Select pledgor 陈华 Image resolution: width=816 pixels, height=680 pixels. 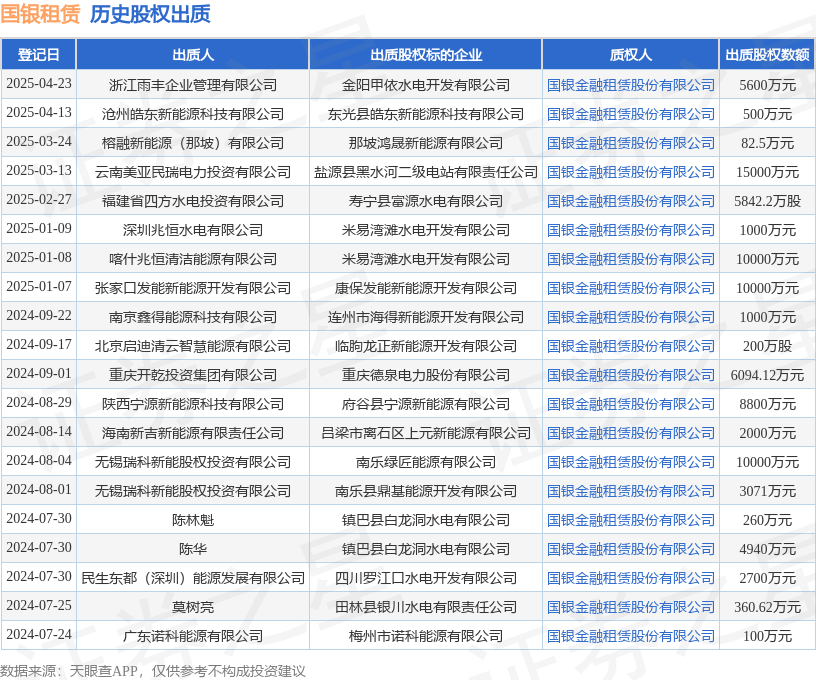(x=193, y=549)
